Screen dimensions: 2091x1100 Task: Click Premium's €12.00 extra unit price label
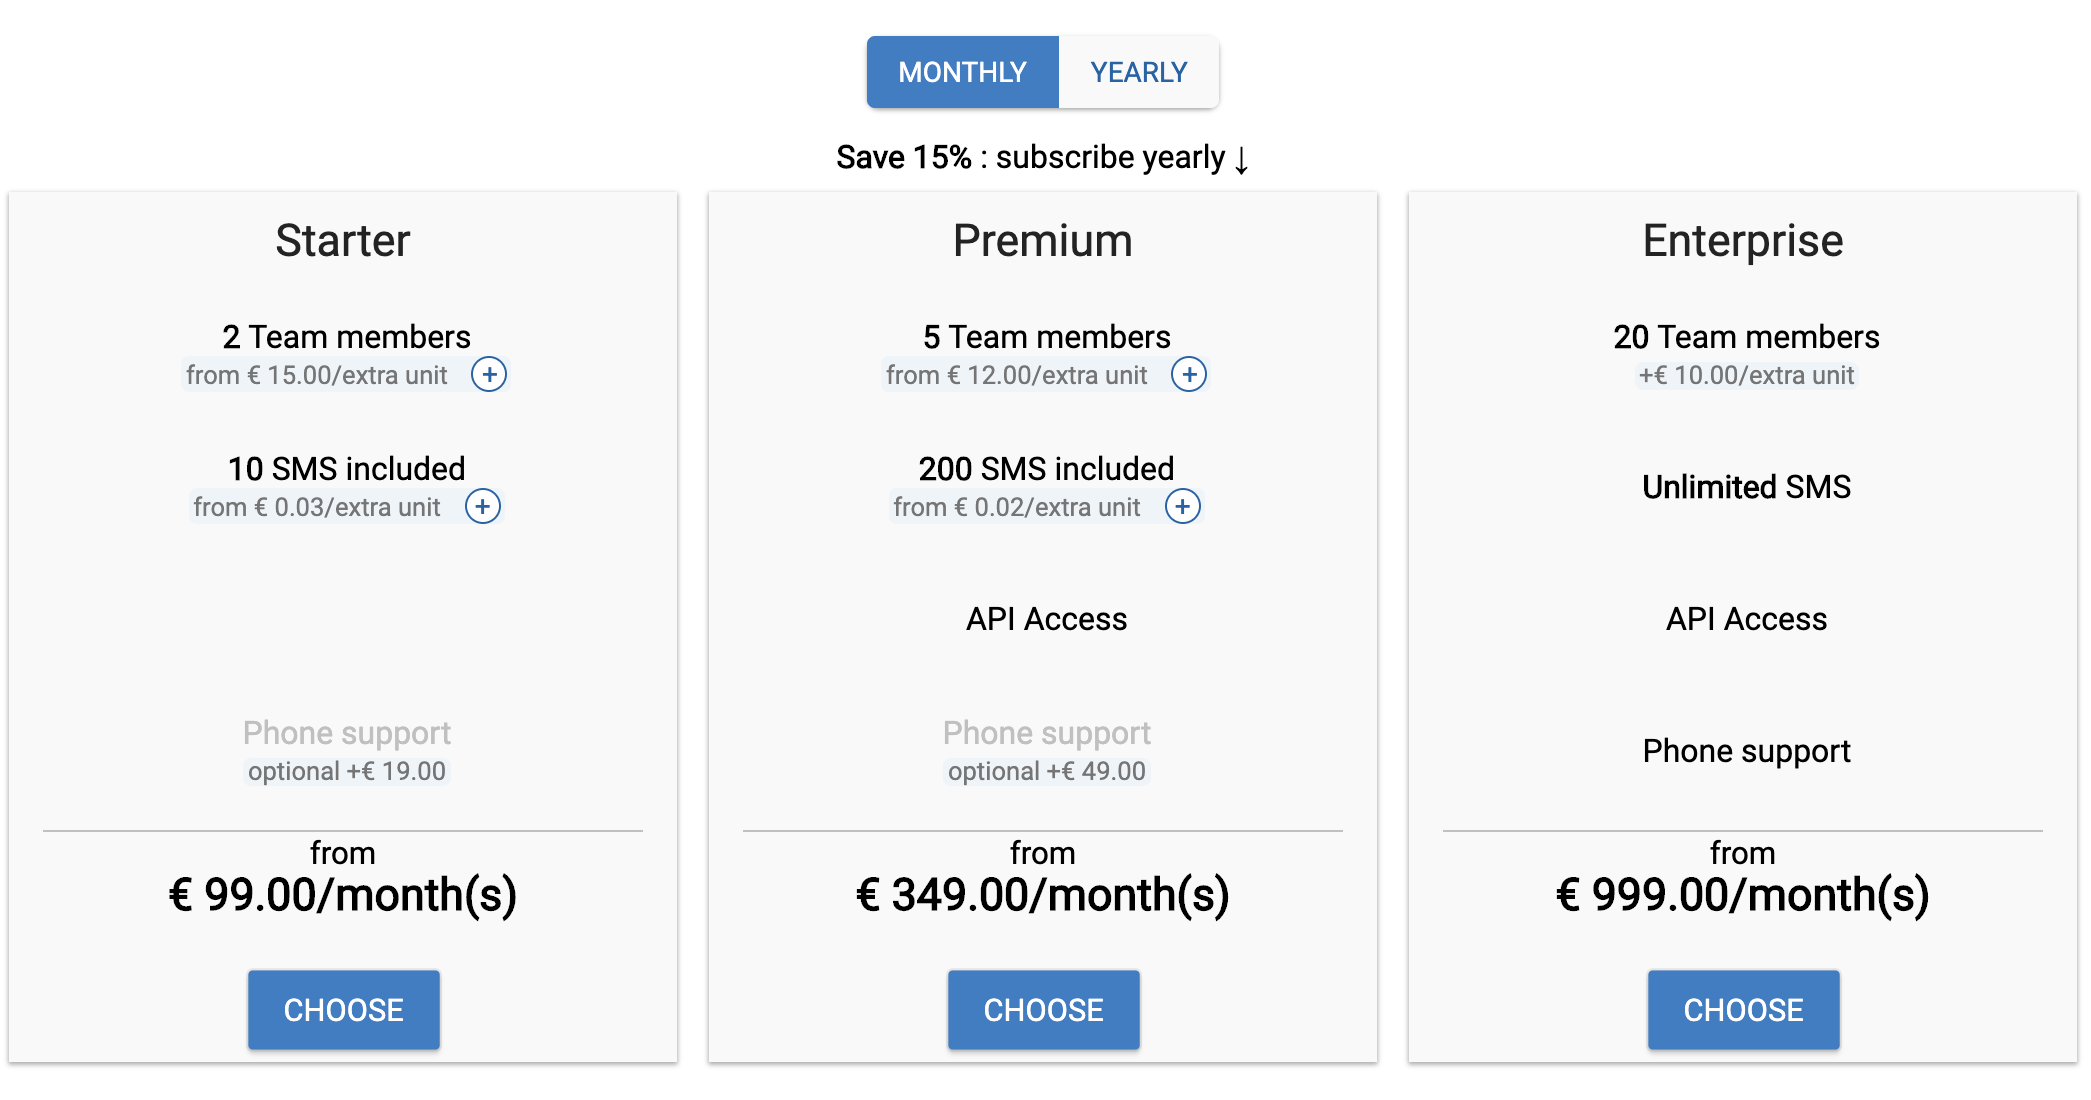click(x=1016, y=376)
